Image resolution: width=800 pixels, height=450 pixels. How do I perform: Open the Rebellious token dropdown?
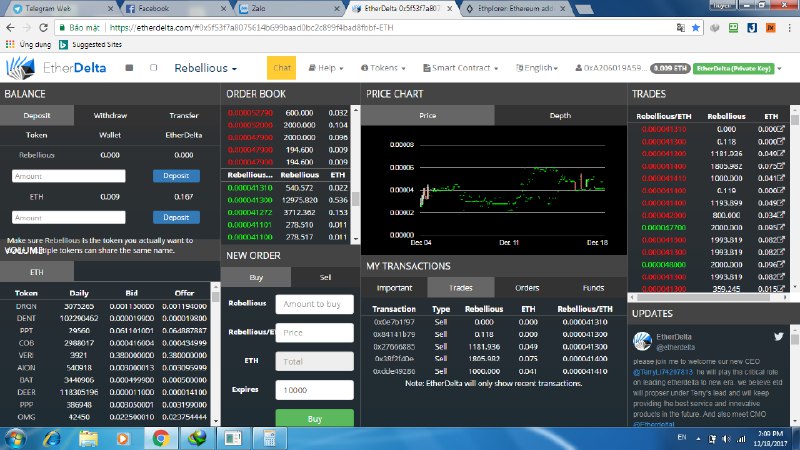click(x=206, y=68)
